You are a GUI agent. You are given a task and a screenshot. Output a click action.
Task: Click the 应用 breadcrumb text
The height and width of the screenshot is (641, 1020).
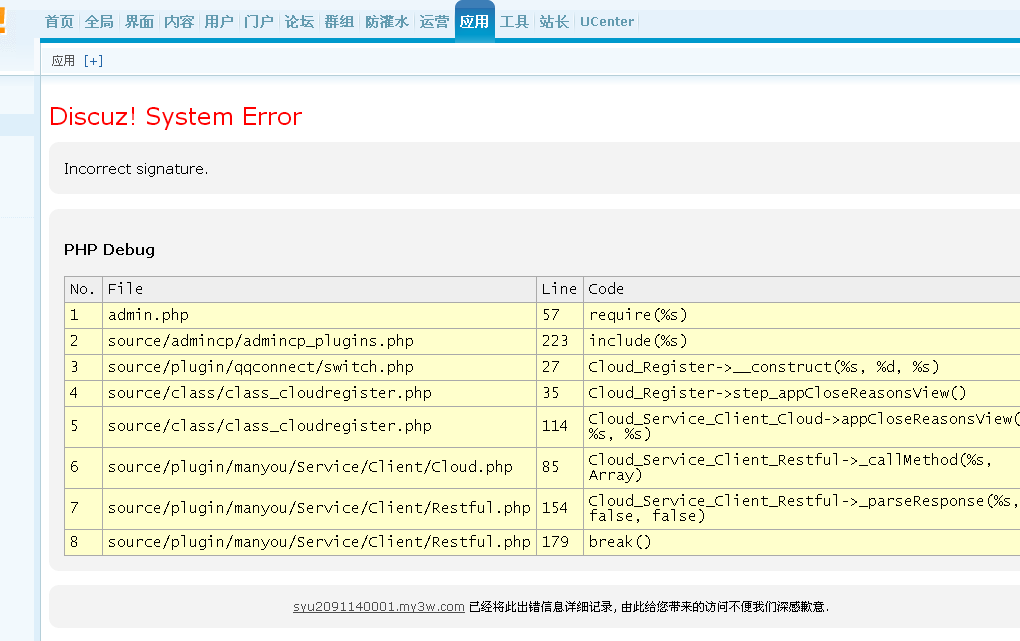(63, 61)
